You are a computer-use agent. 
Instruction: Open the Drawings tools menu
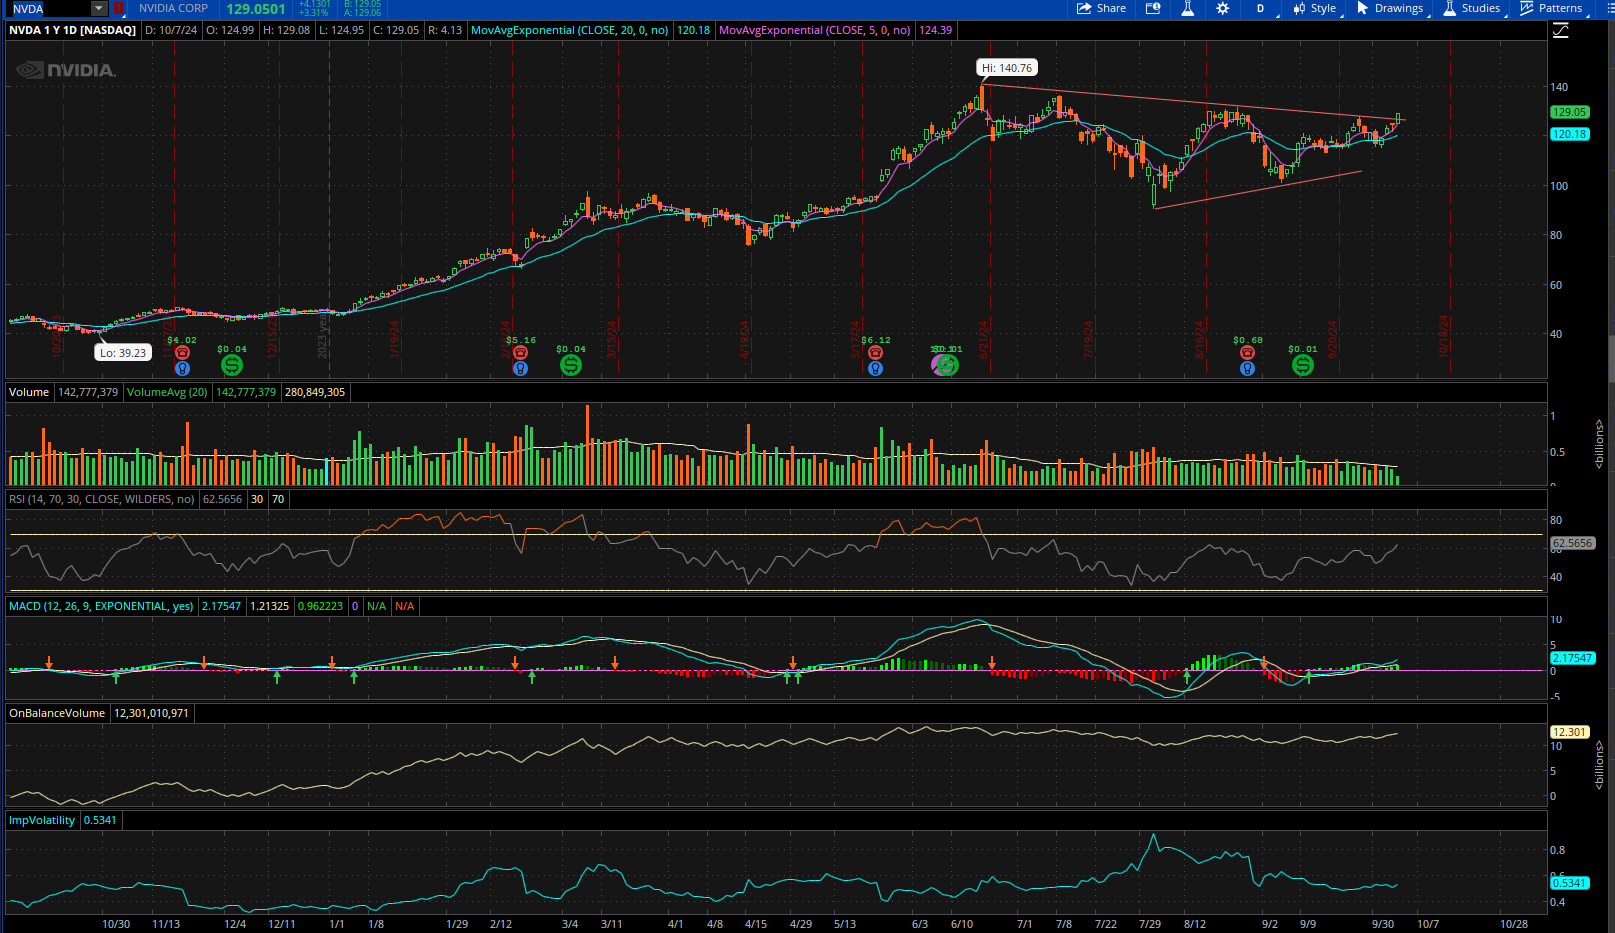pyautogui.click(x=1390, y=8)
